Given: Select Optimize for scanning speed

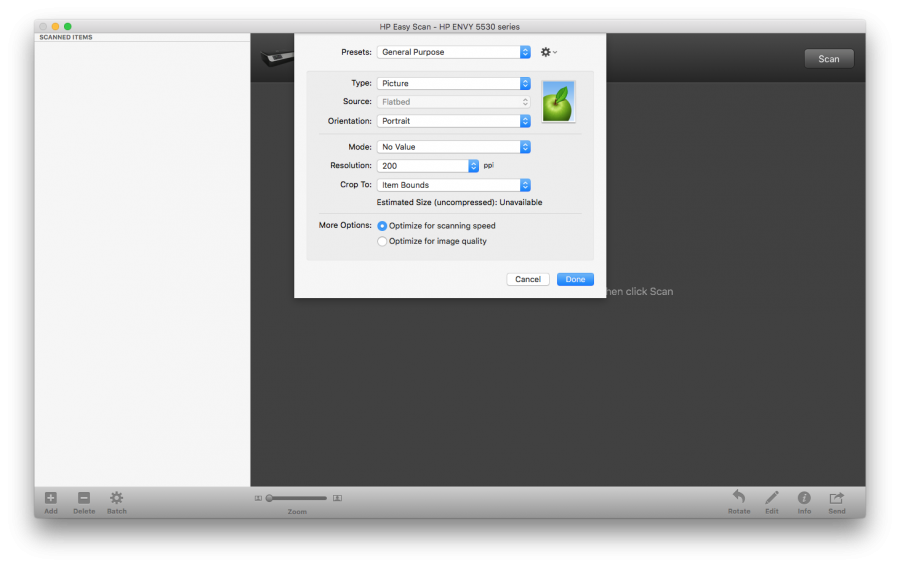Looking at the screenshot, I should point(382,226).
